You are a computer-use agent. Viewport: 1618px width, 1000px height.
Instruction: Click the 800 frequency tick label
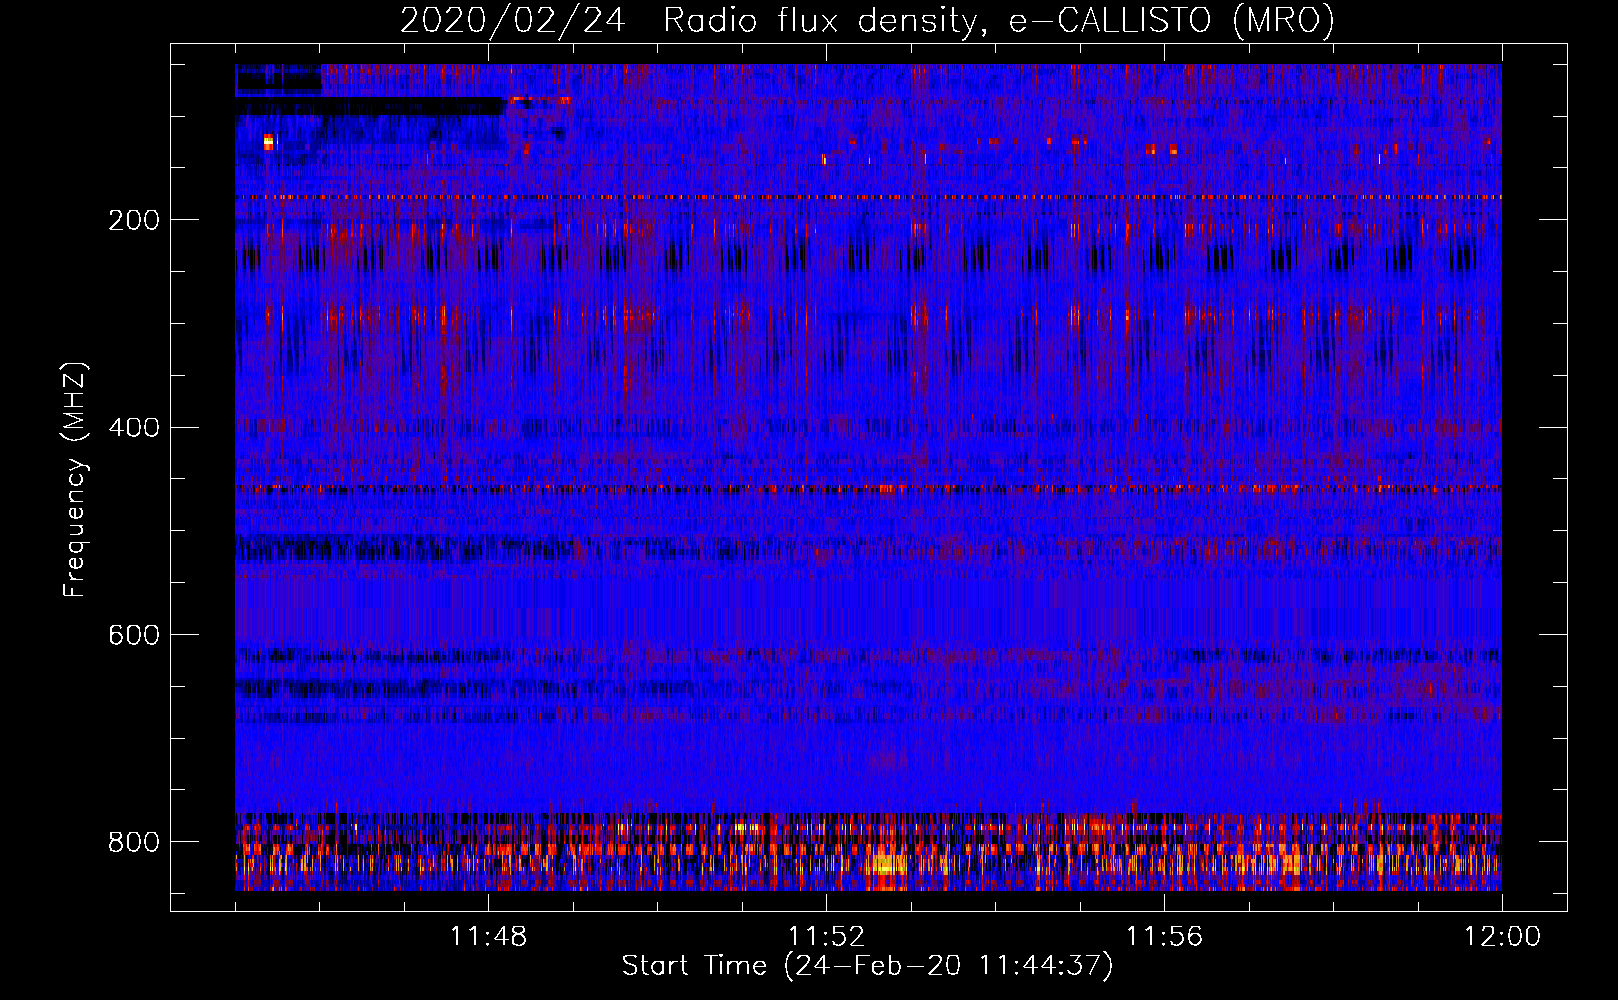tap(134, 842)
